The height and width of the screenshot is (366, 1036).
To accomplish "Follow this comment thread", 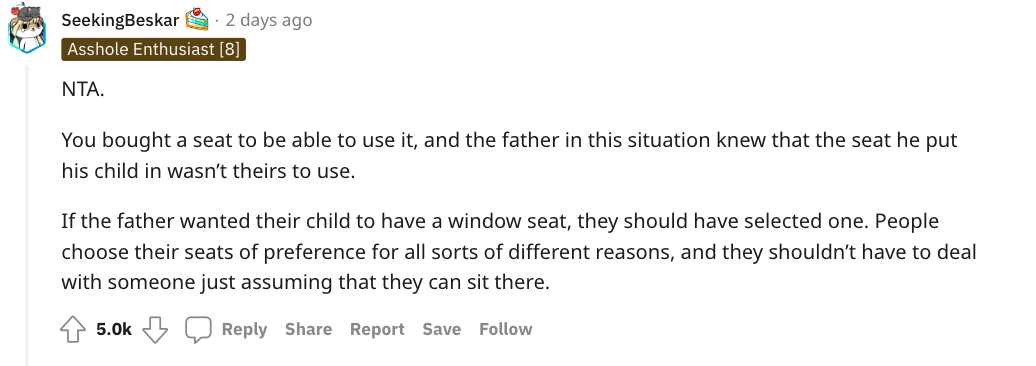I will point(505,329).
